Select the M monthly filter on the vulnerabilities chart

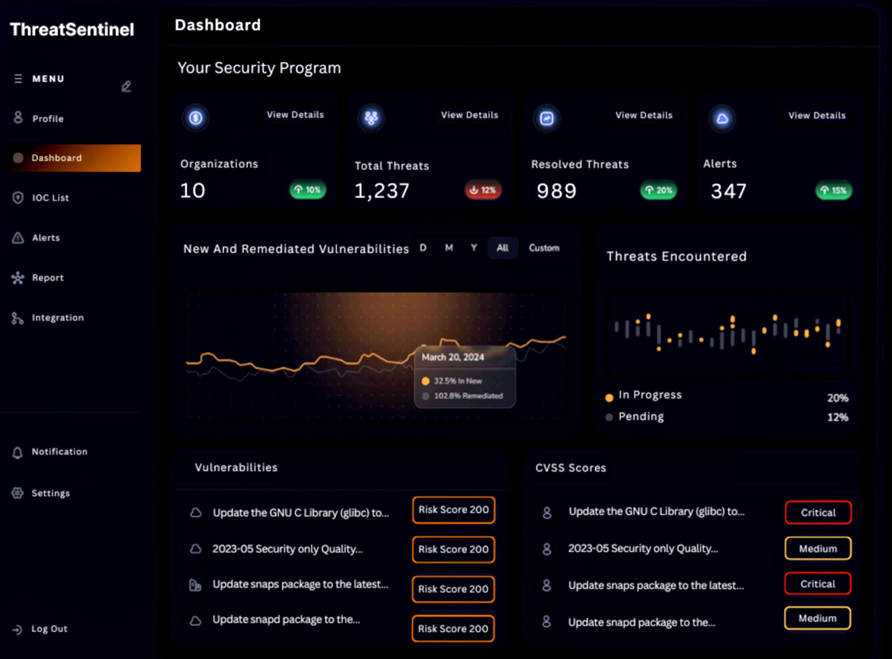(448, 247)
